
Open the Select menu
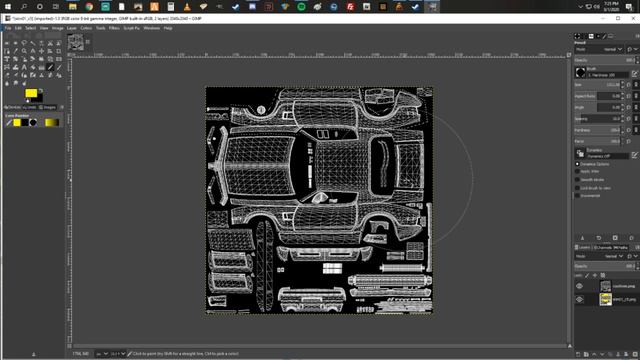click(31, 28)
